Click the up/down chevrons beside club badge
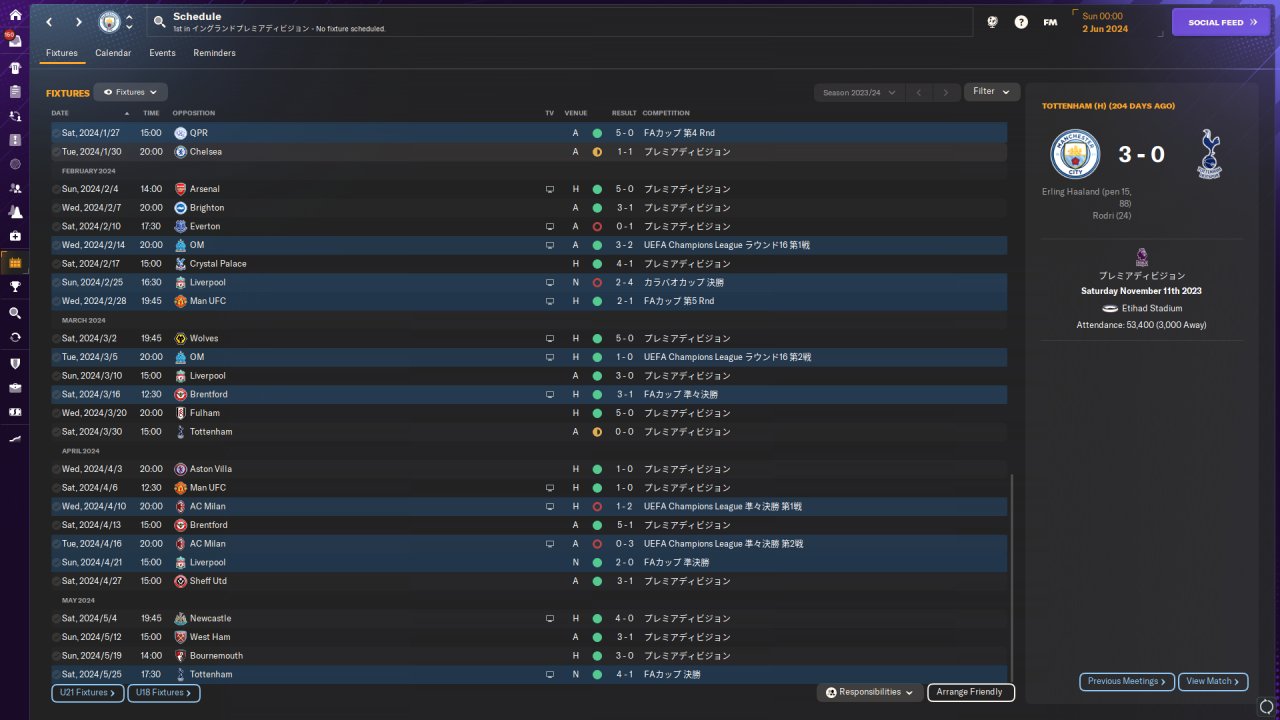 [x=129, y=22]
